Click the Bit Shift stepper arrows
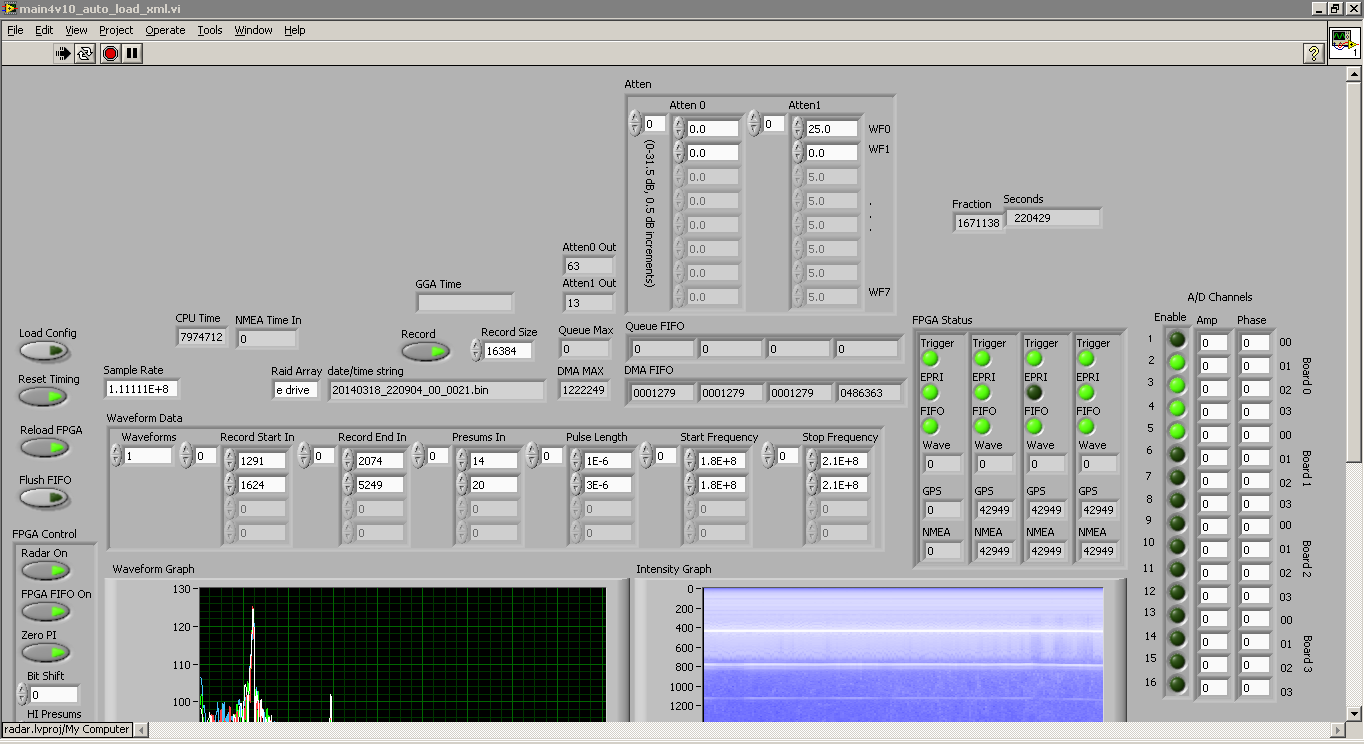 point(22,694)
